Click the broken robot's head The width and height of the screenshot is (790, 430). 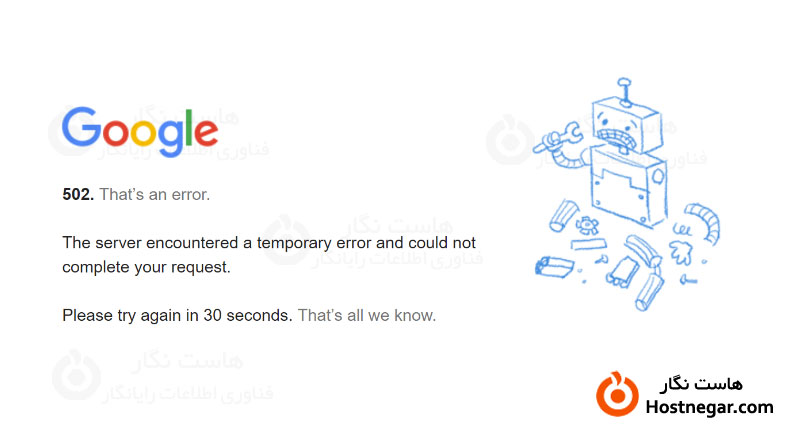point(625,124)
